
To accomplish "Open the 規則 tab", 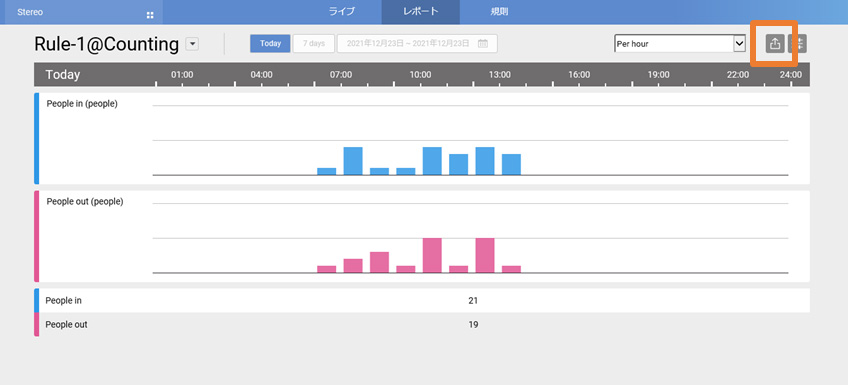I will pyautogui.click(x=499, y=12).
